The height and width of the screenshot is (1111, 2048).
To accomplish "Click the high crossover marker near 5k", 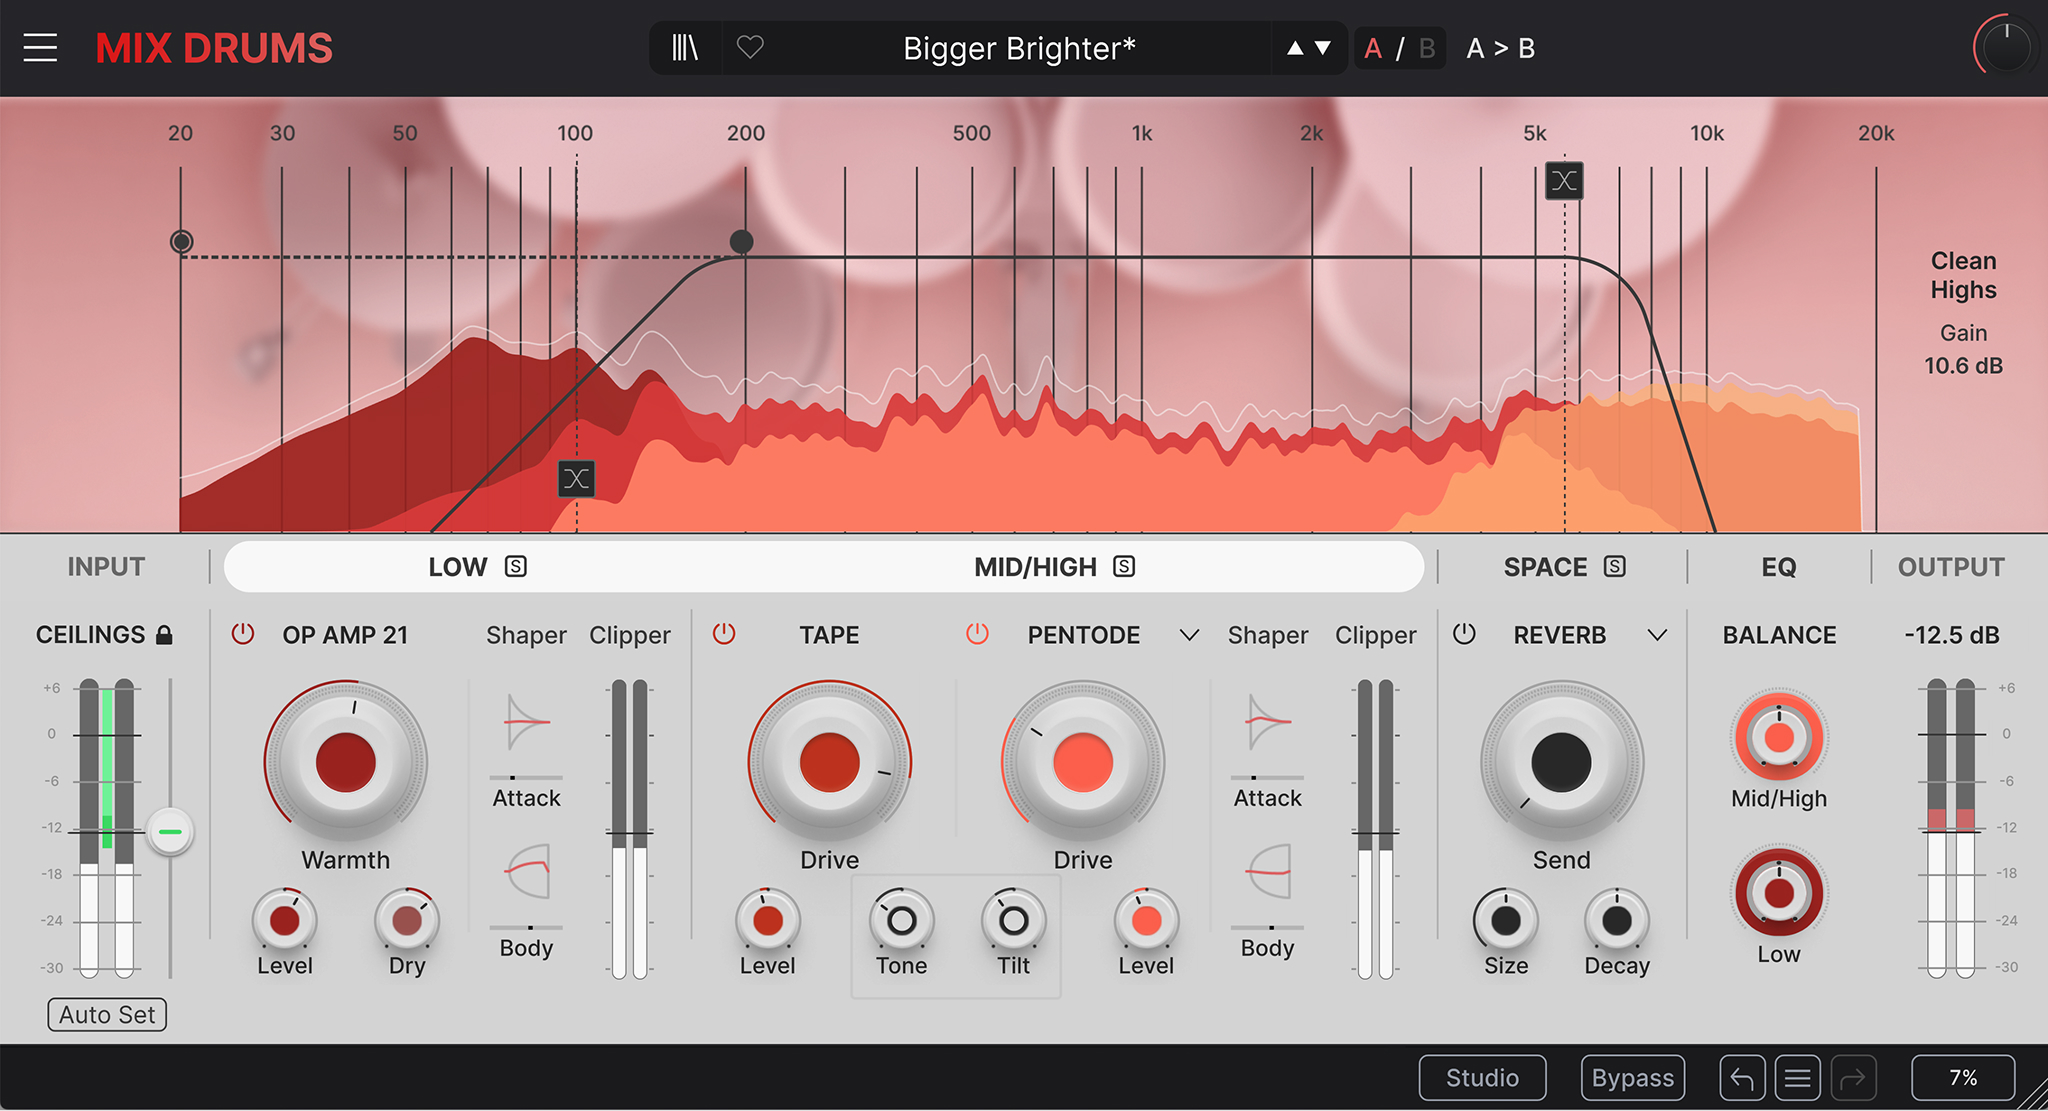I will (1564, 181).
